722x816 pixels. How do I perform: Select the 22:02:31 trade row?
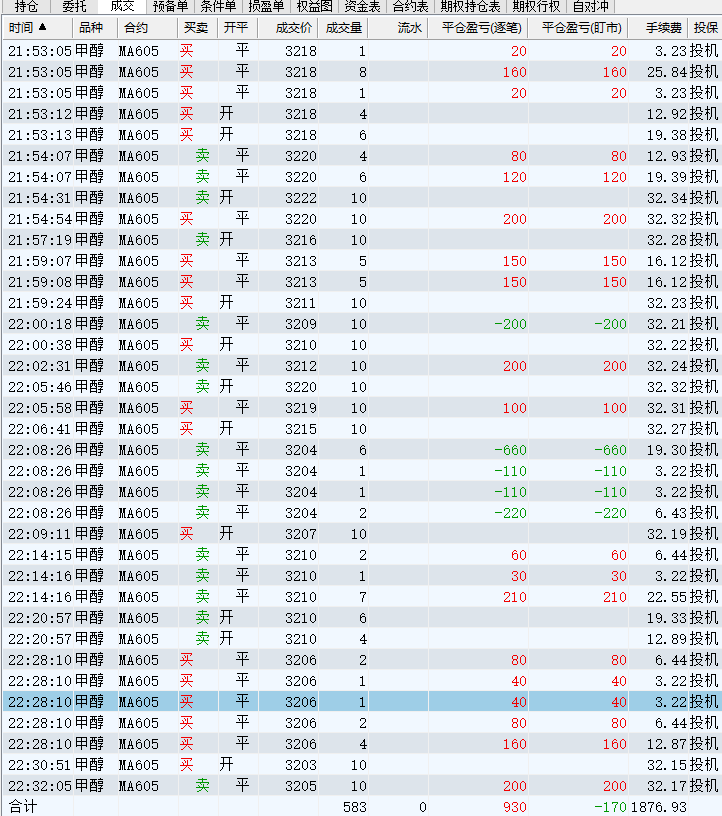[362, 366]
